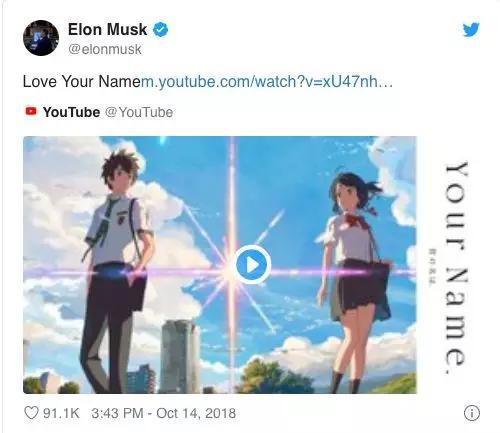Open the Elon Musk display name
Image resolution: width=500 pixels, height=433 pixels.
[107, 29]
